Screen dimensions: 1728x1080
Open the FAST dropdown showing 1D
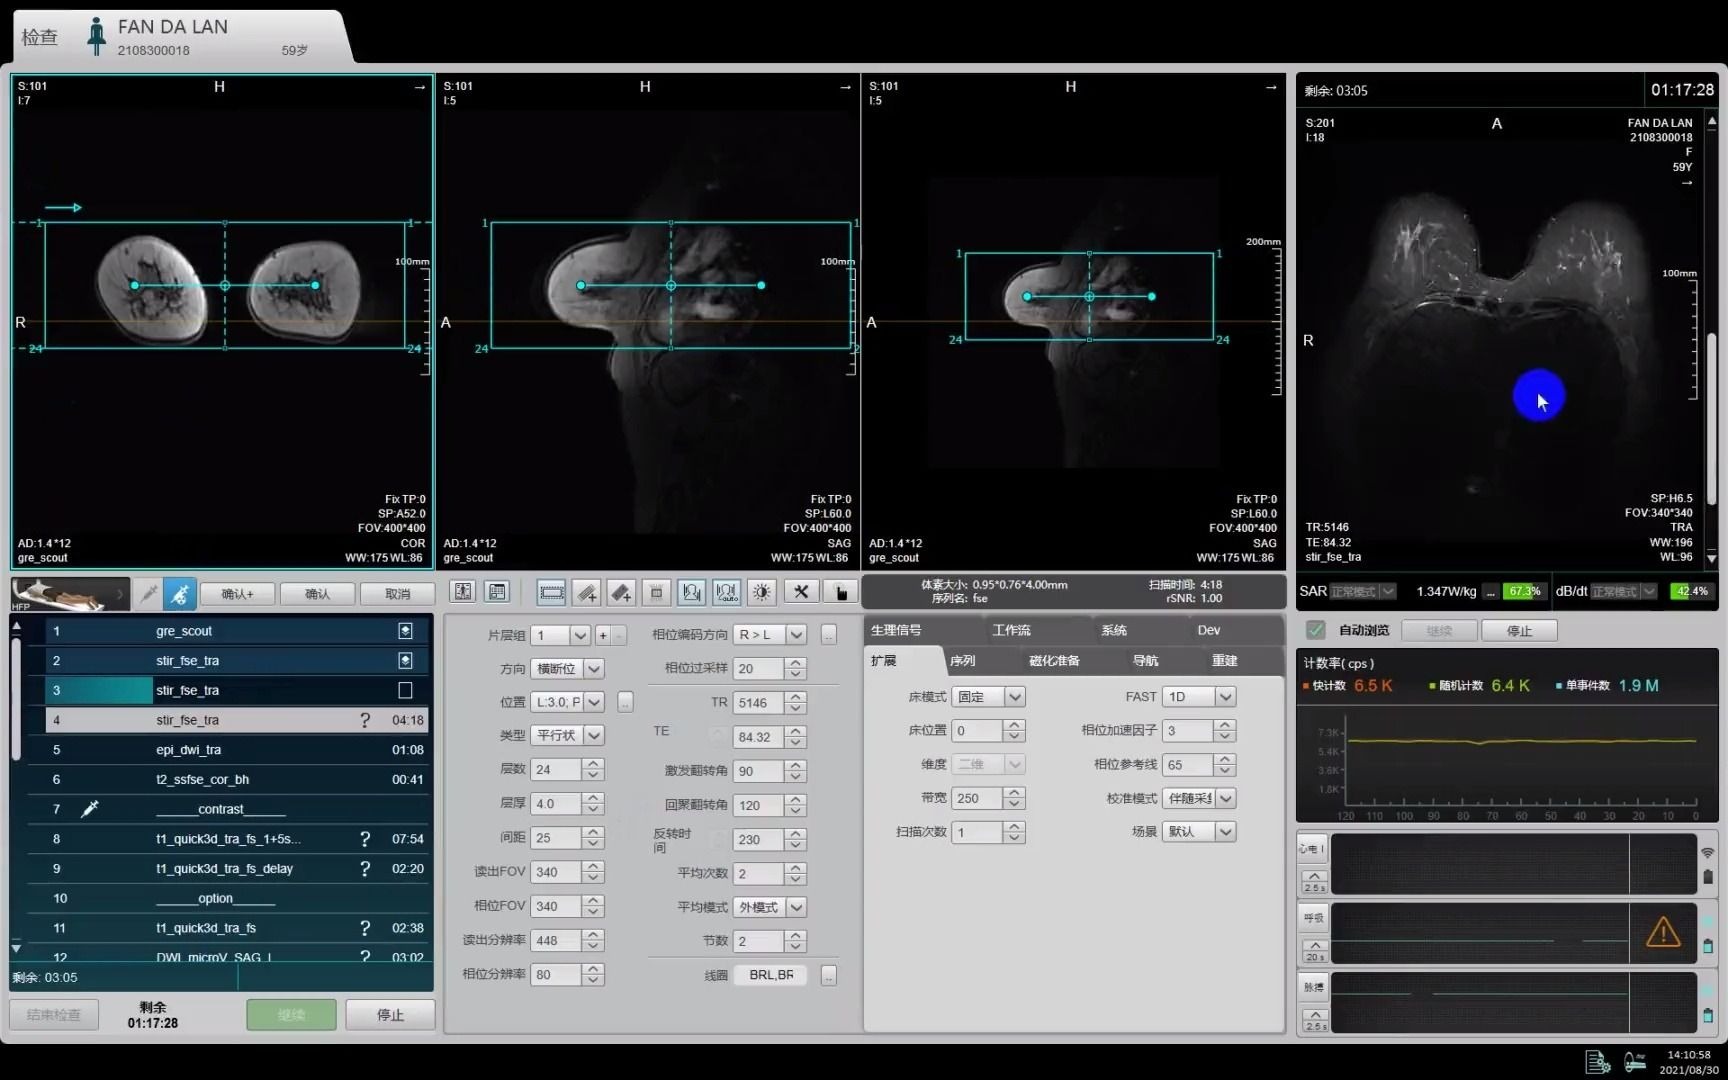1226,697
